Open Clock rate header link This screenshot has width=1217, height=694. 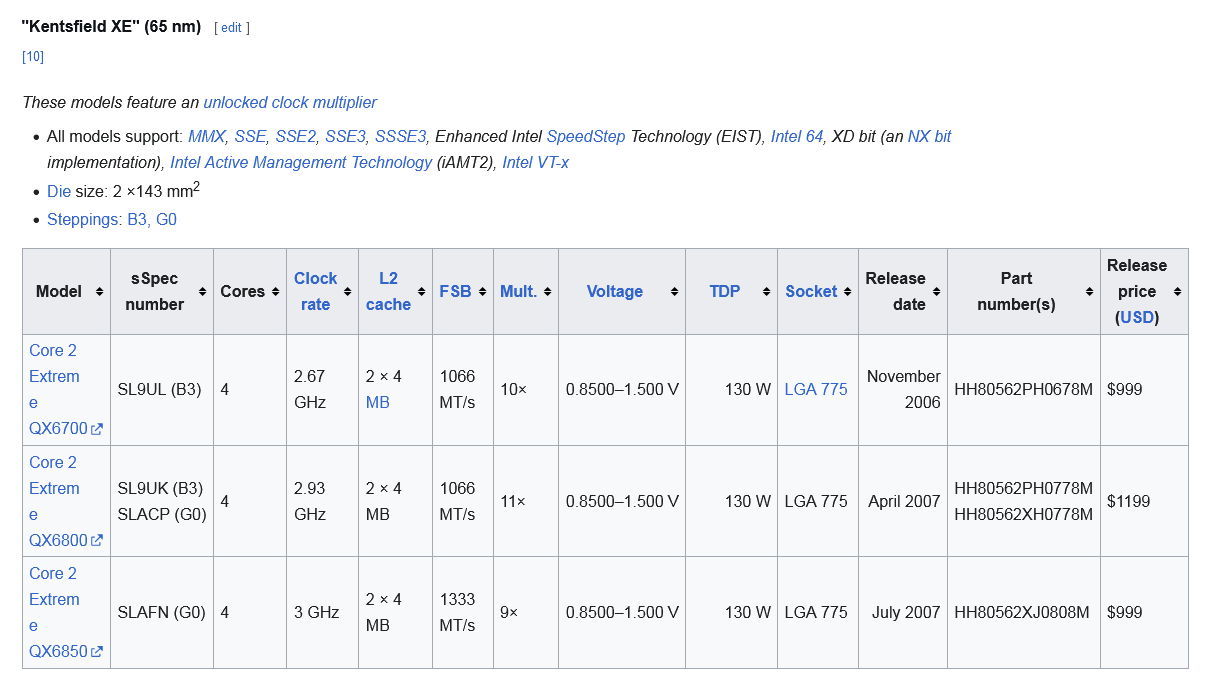[x=316, y=292]
